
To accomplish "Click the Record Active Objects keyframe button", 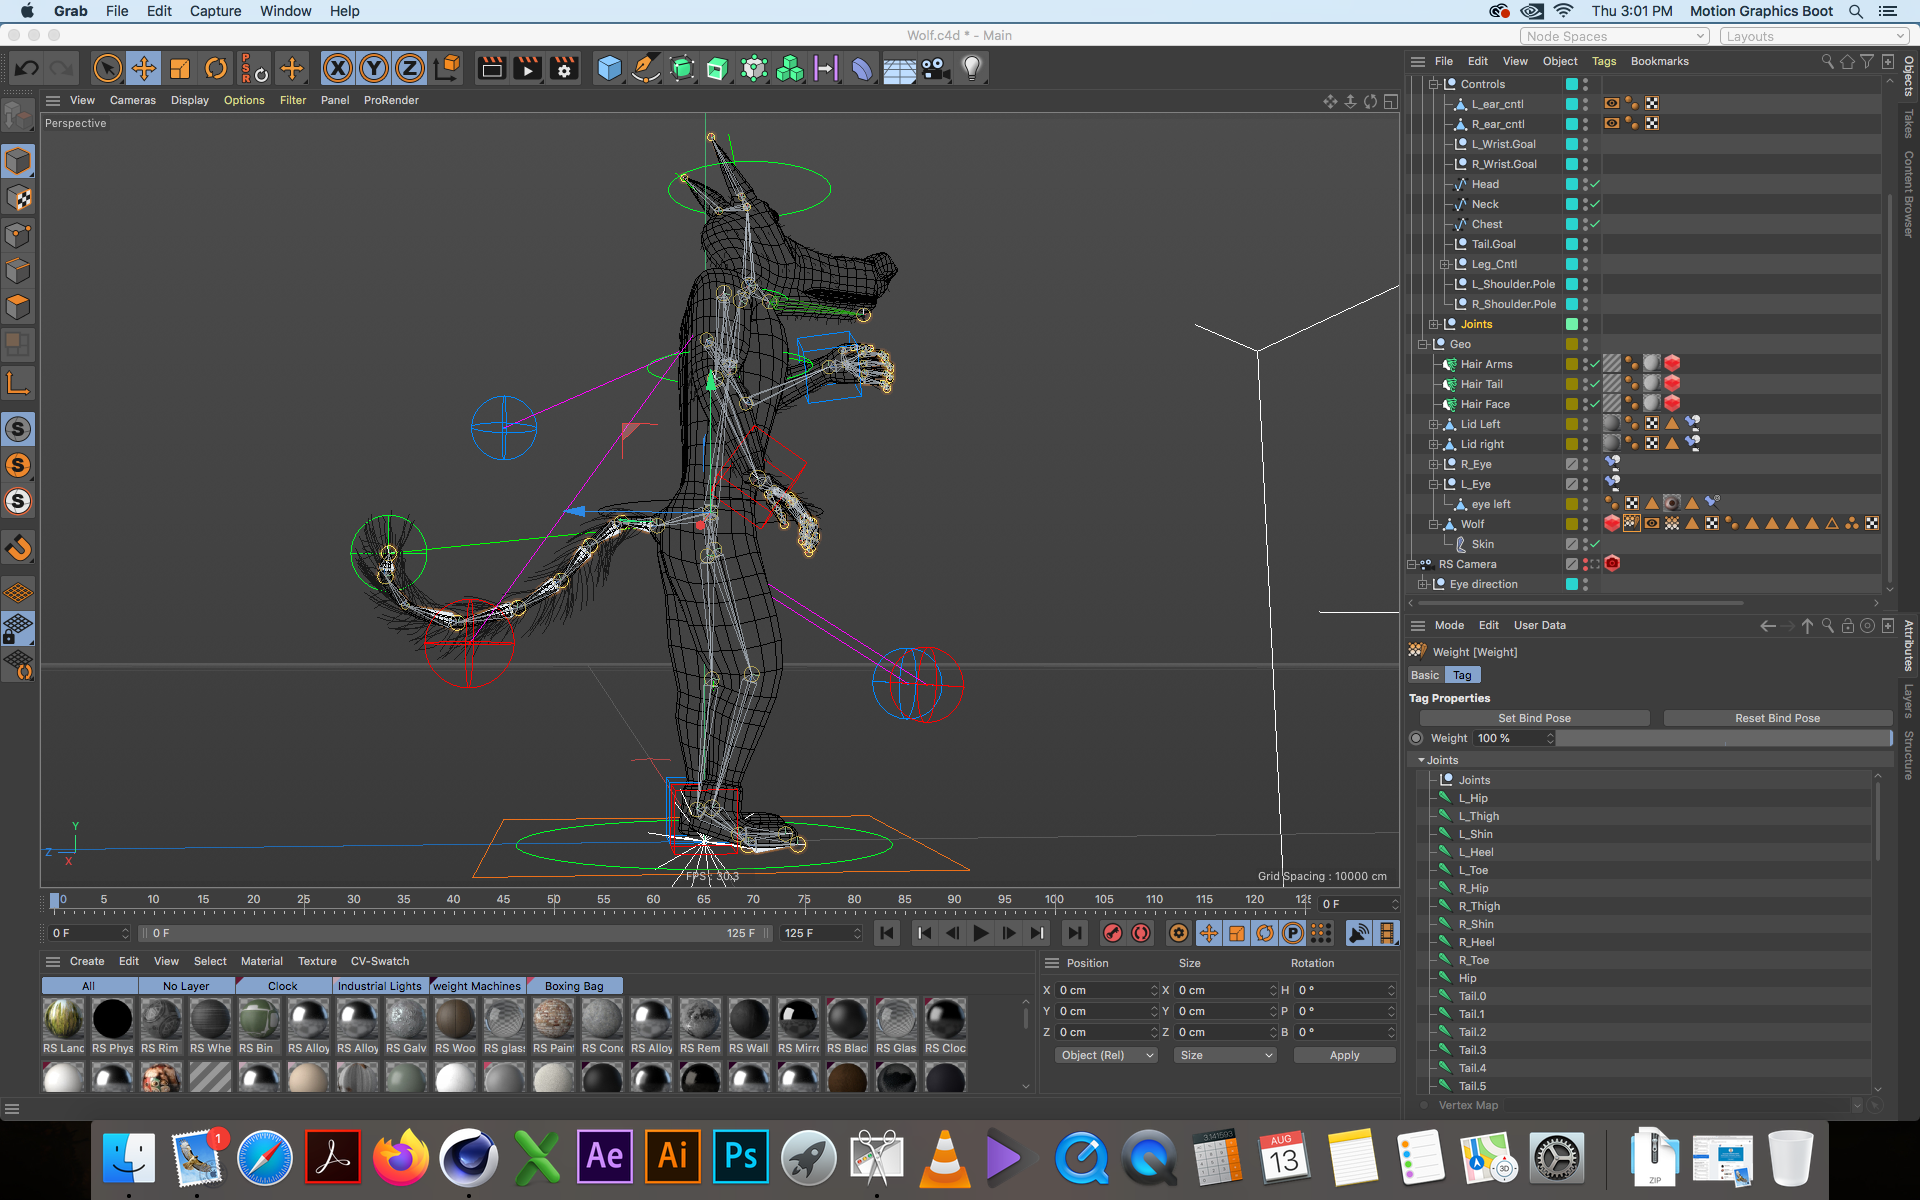I will [1112, 933].
